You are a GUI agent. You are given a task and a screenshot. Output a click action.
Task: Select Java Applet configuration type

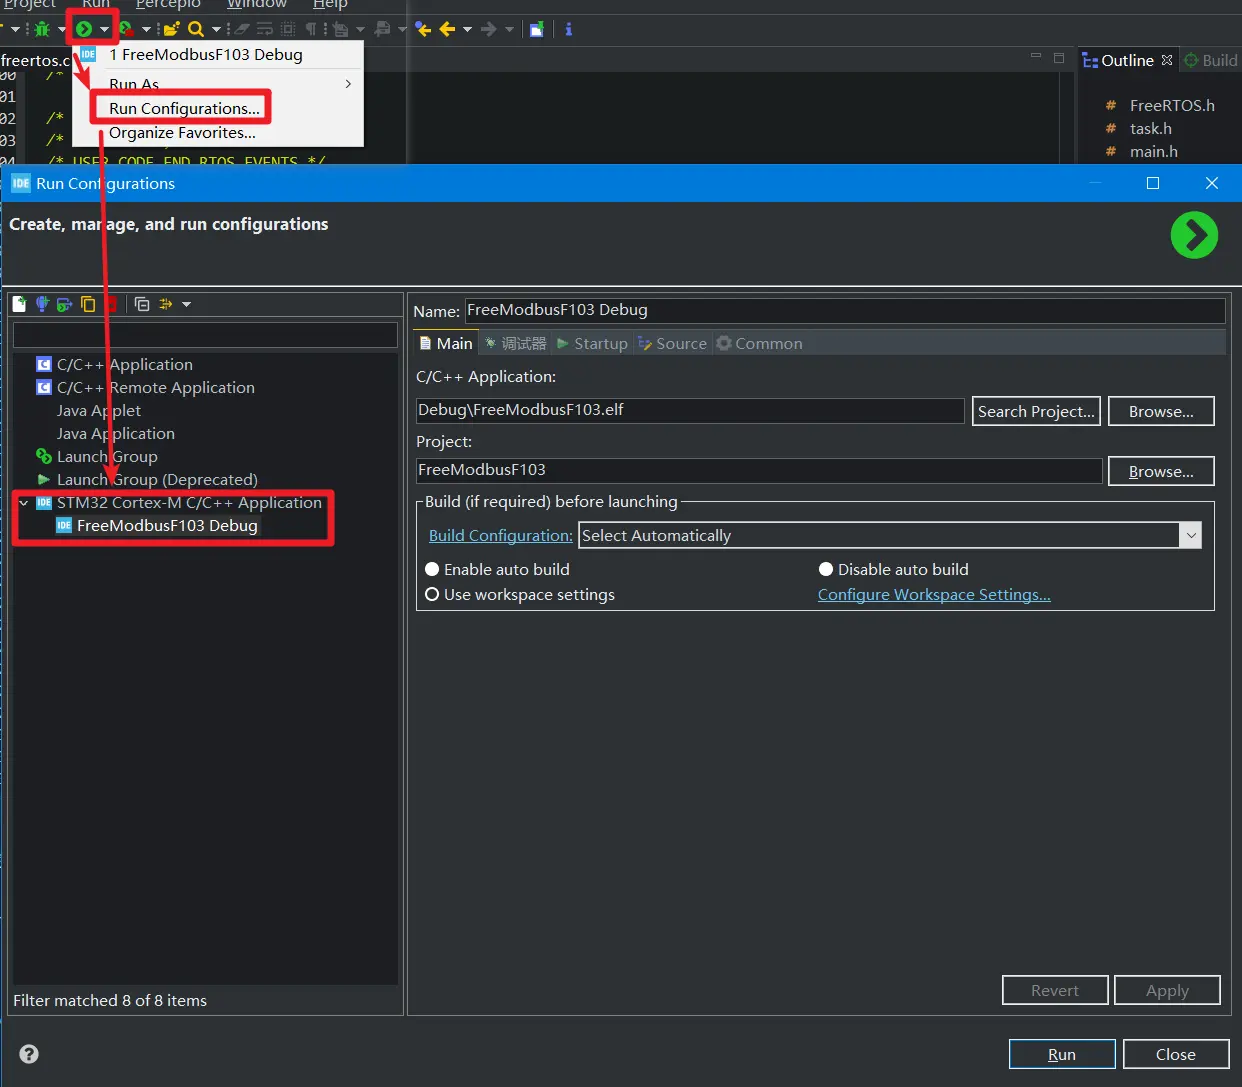click(99, 410)
